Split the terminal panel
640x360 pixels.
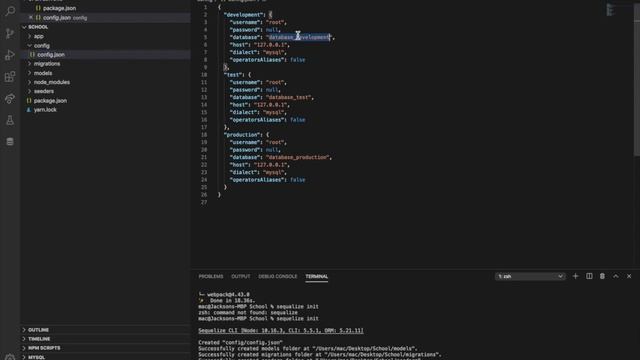(x=589, y=276)
